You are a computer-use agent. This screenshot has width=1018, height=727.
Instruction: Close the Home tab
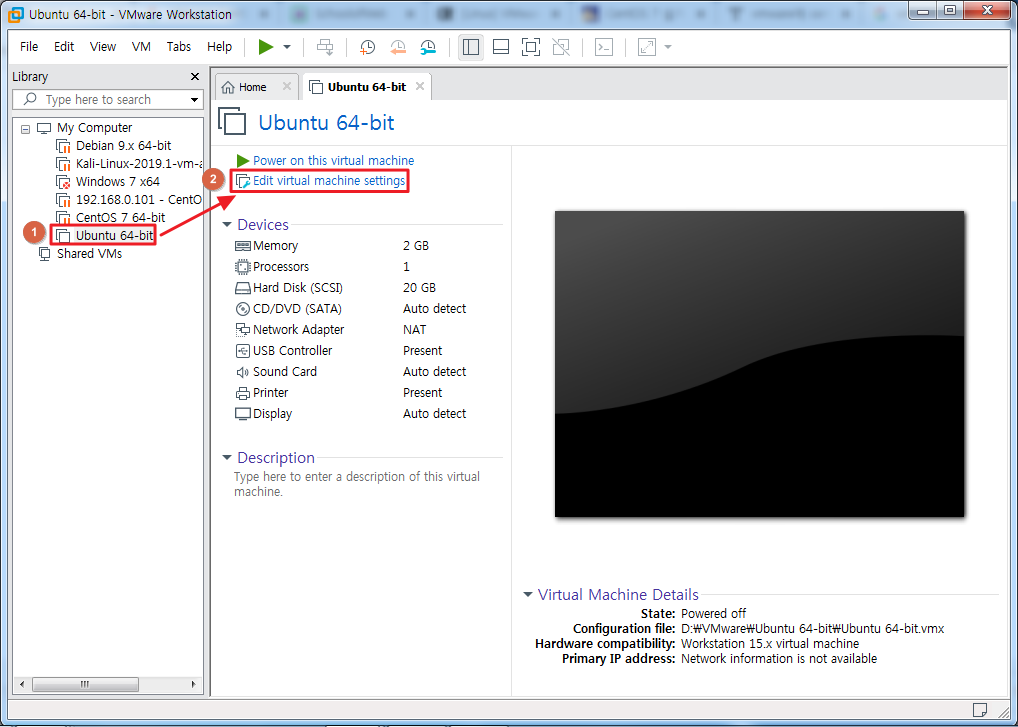pyautogui.click(x=287, y=86)
